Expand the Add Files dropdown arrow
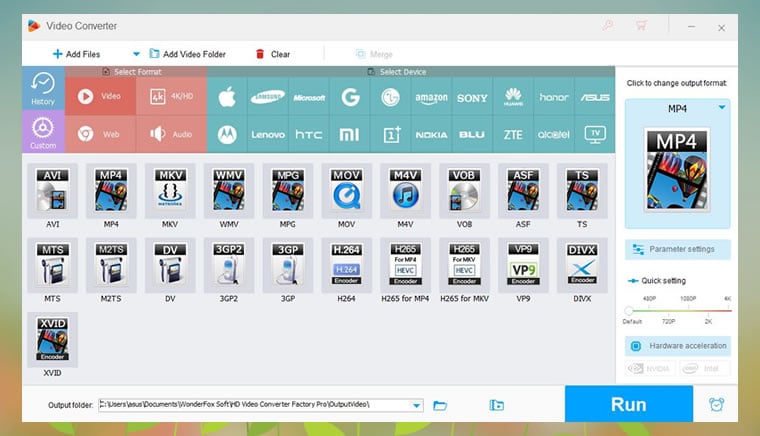Screen dimensions: 760x436 [x=136, y=54]
